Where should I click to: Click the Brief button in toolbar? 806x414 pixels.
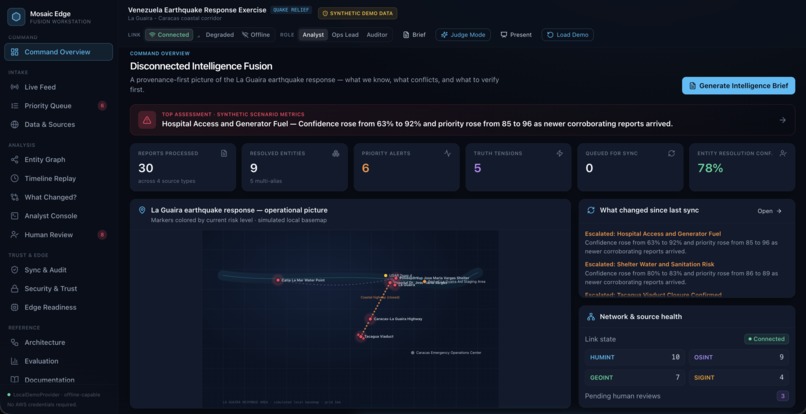point(414,35)
